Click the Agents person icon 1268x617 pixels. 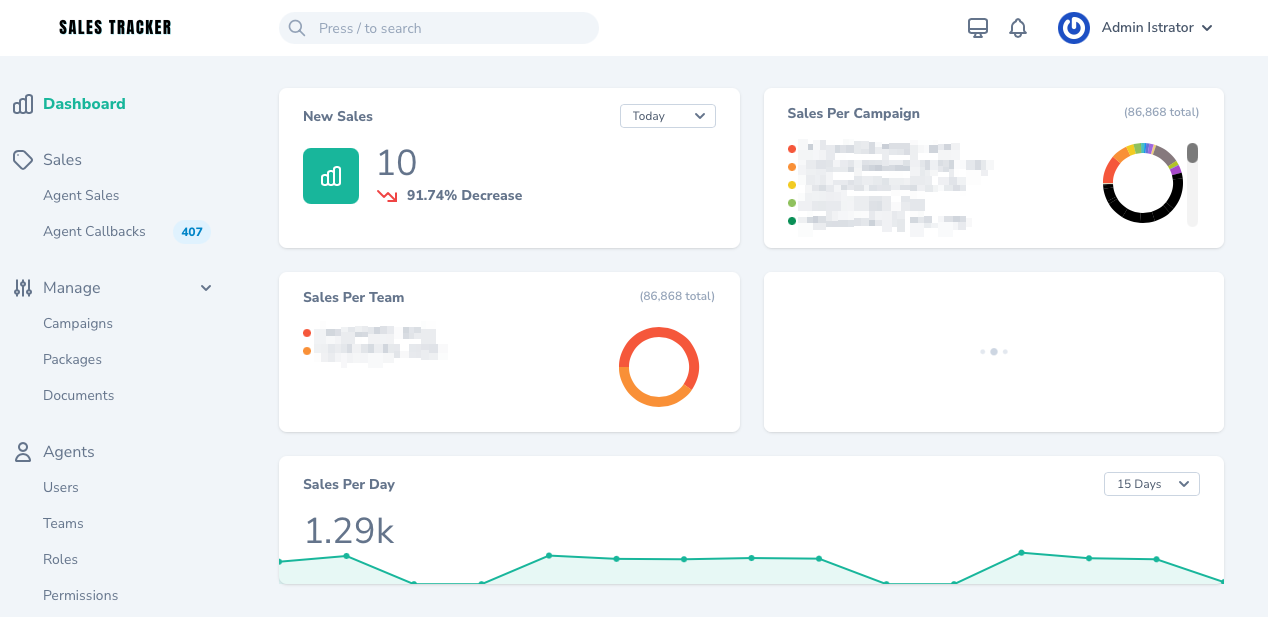[x=22, y=451]
